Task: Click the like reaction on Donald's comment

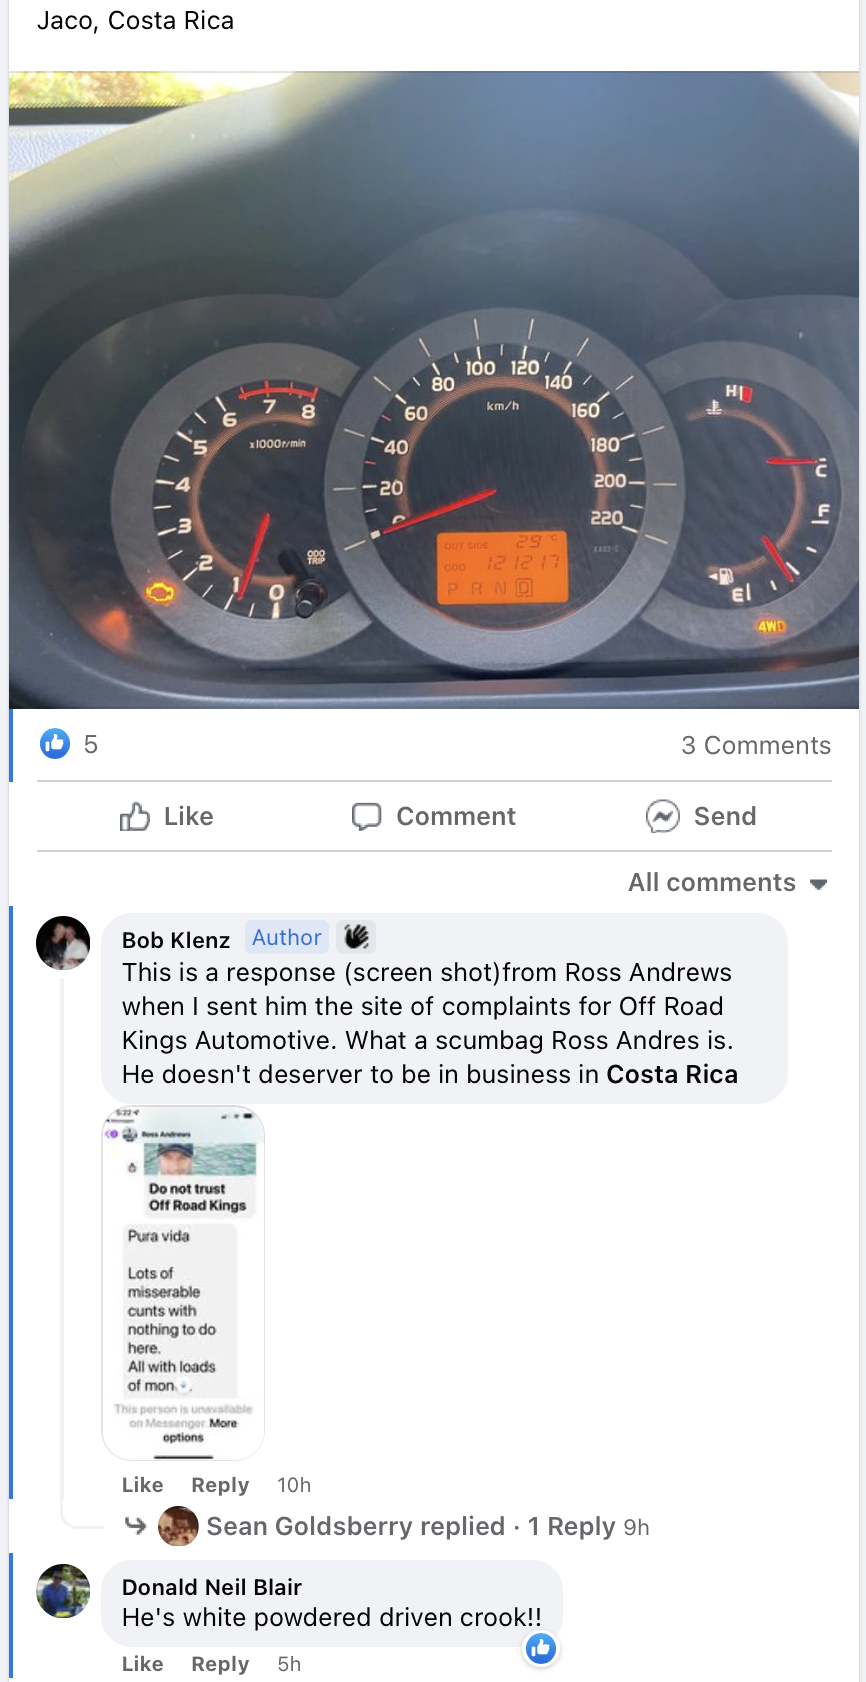Action: pos(541,1648)
